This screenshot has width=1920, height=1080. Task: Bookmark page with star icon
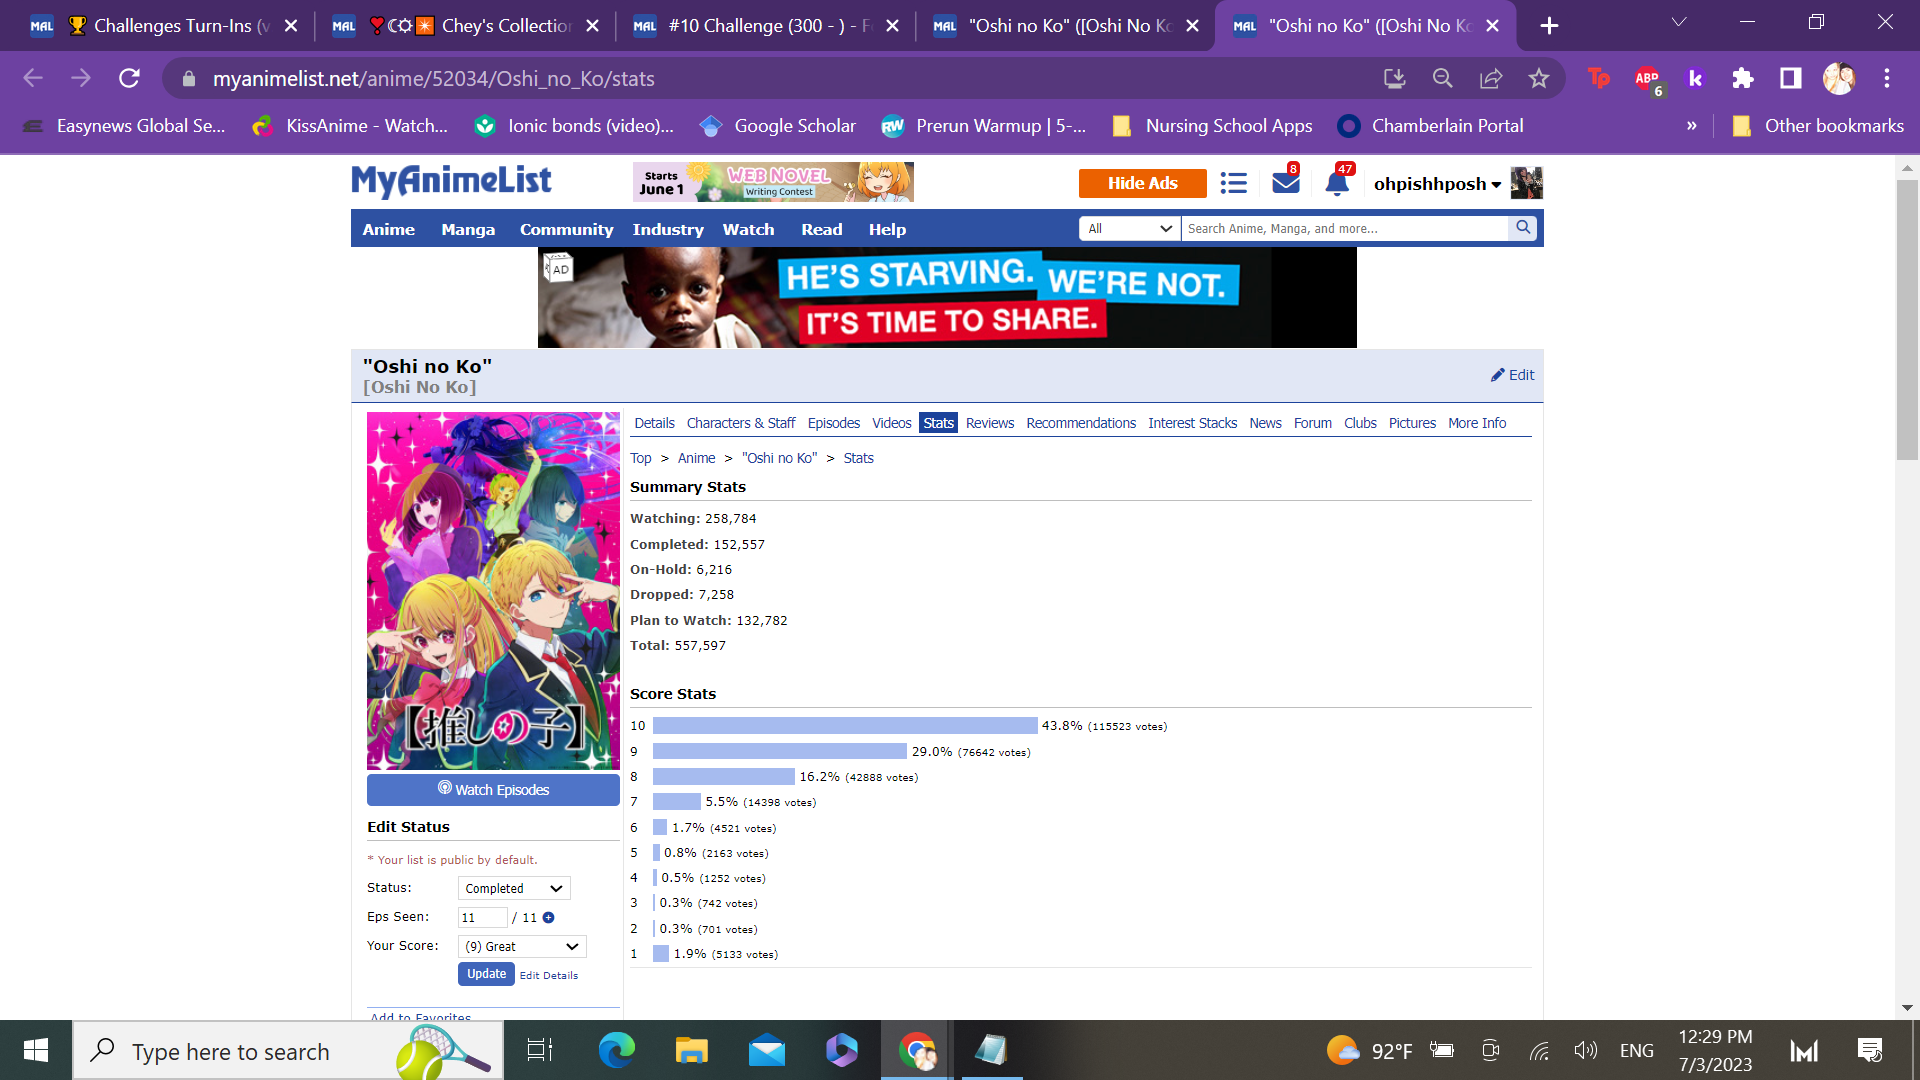point(1538,79)
